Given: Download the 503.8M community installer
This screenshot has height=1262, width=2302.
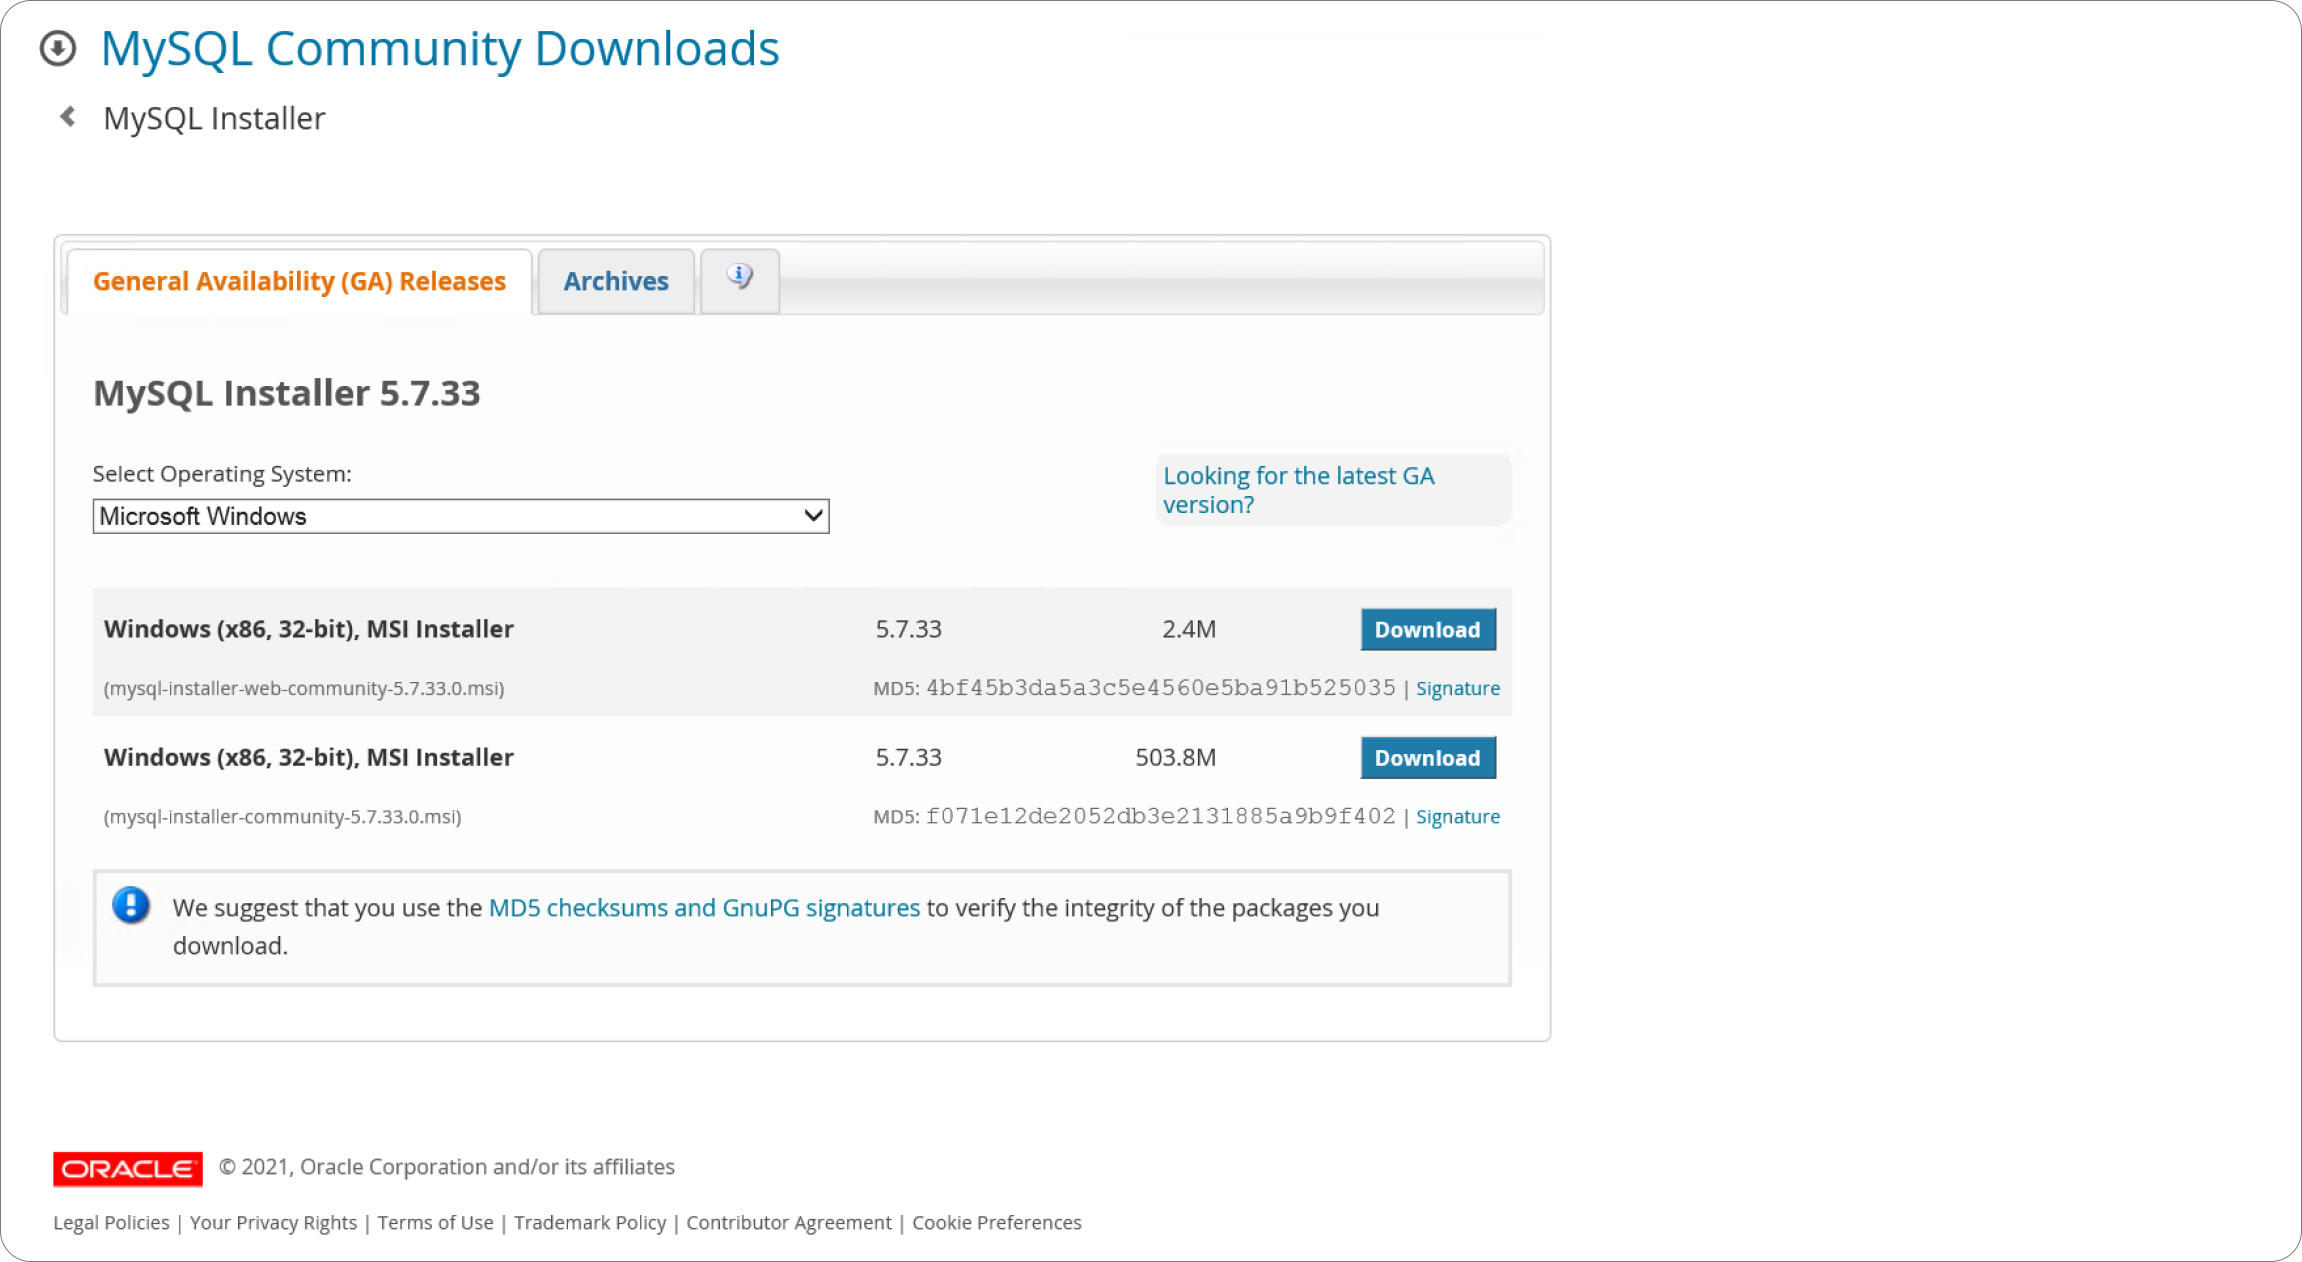Looking at the screenshot, I should (x=1428, y=757).
